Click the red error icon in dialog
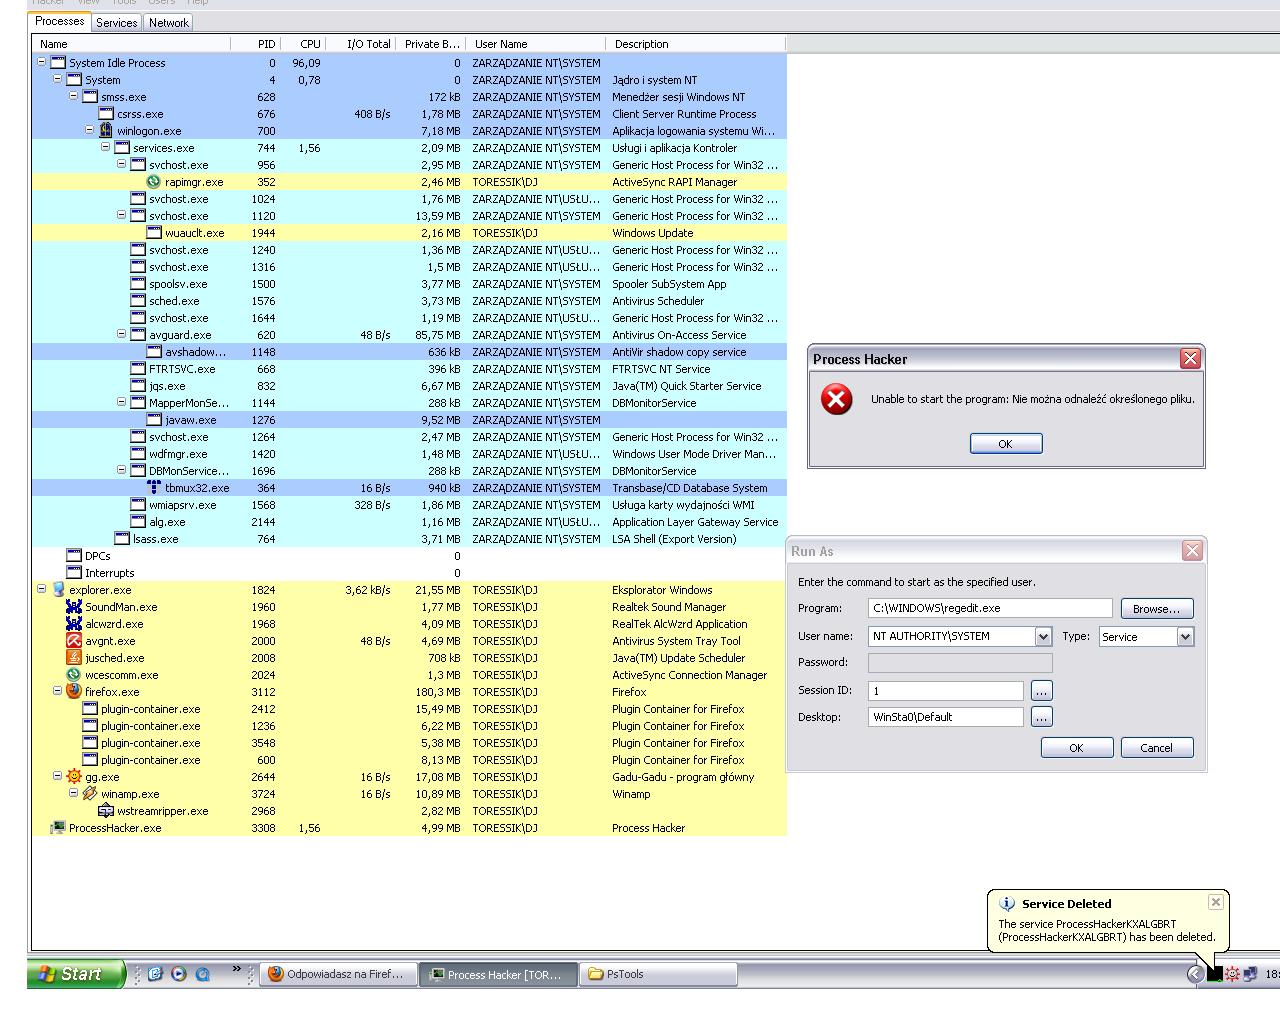Image resolution: width=1280 pixels, height=1024 pixels. 837,400
